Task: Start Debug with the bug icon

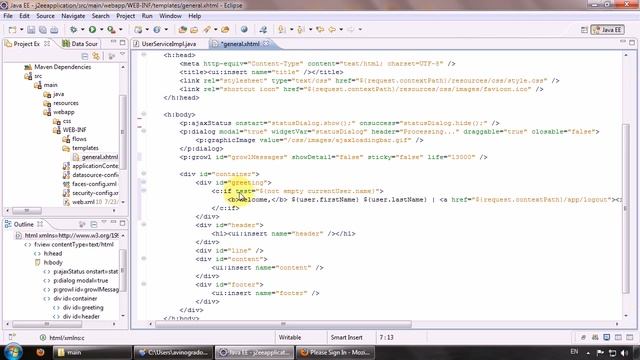Action: [74, 29]
